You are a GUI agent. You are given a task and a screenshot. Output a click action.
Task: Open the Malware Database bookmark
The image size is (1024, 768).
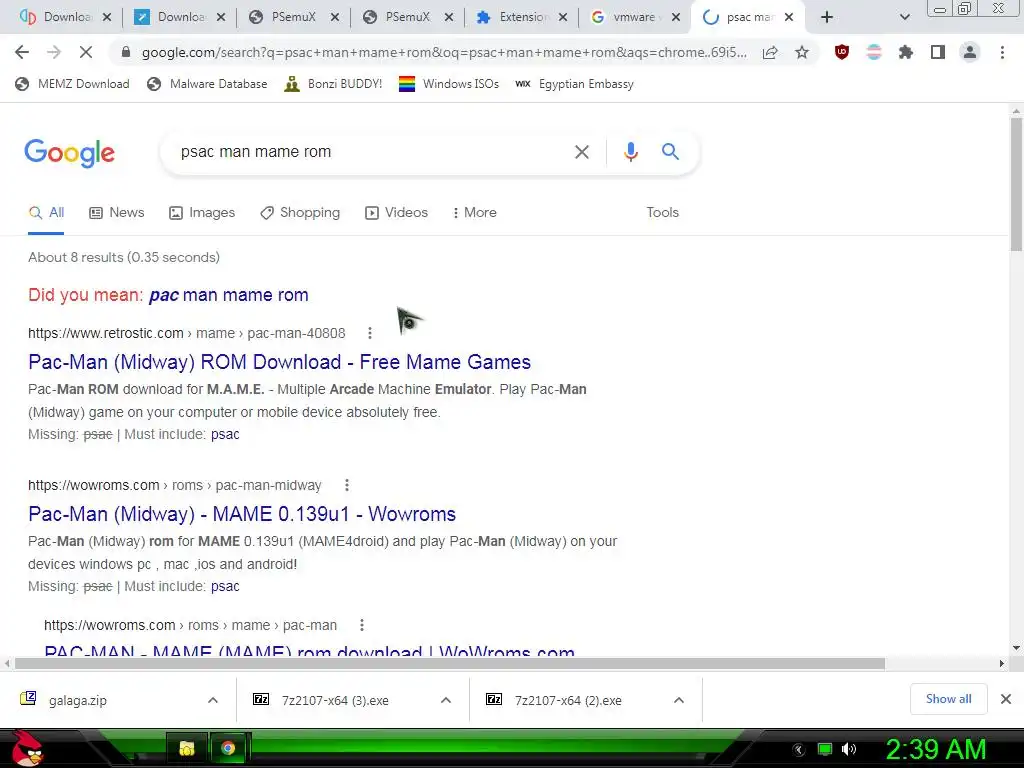coord(208,84)
